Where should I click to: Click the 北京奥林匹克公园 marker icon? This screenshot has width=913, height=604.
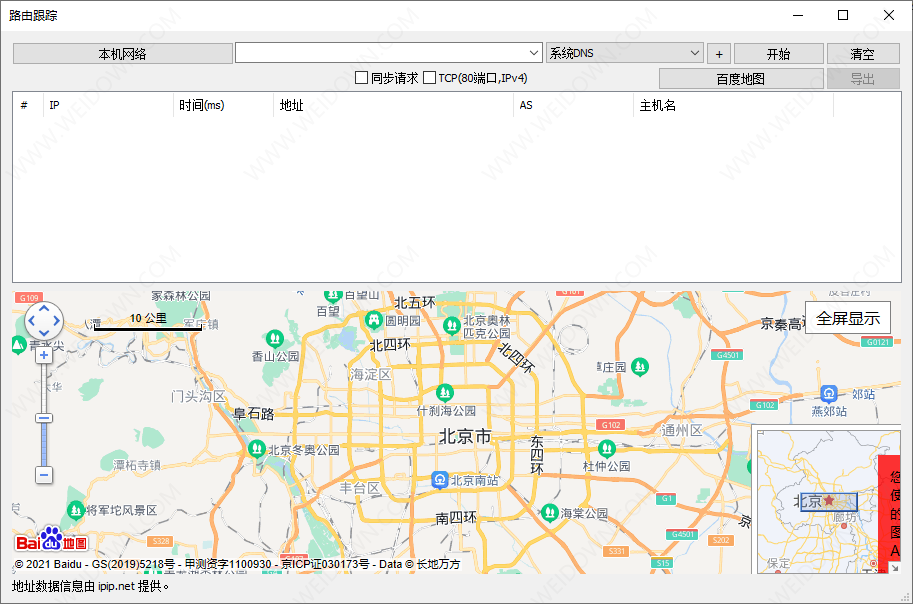[x=451, y=326]
